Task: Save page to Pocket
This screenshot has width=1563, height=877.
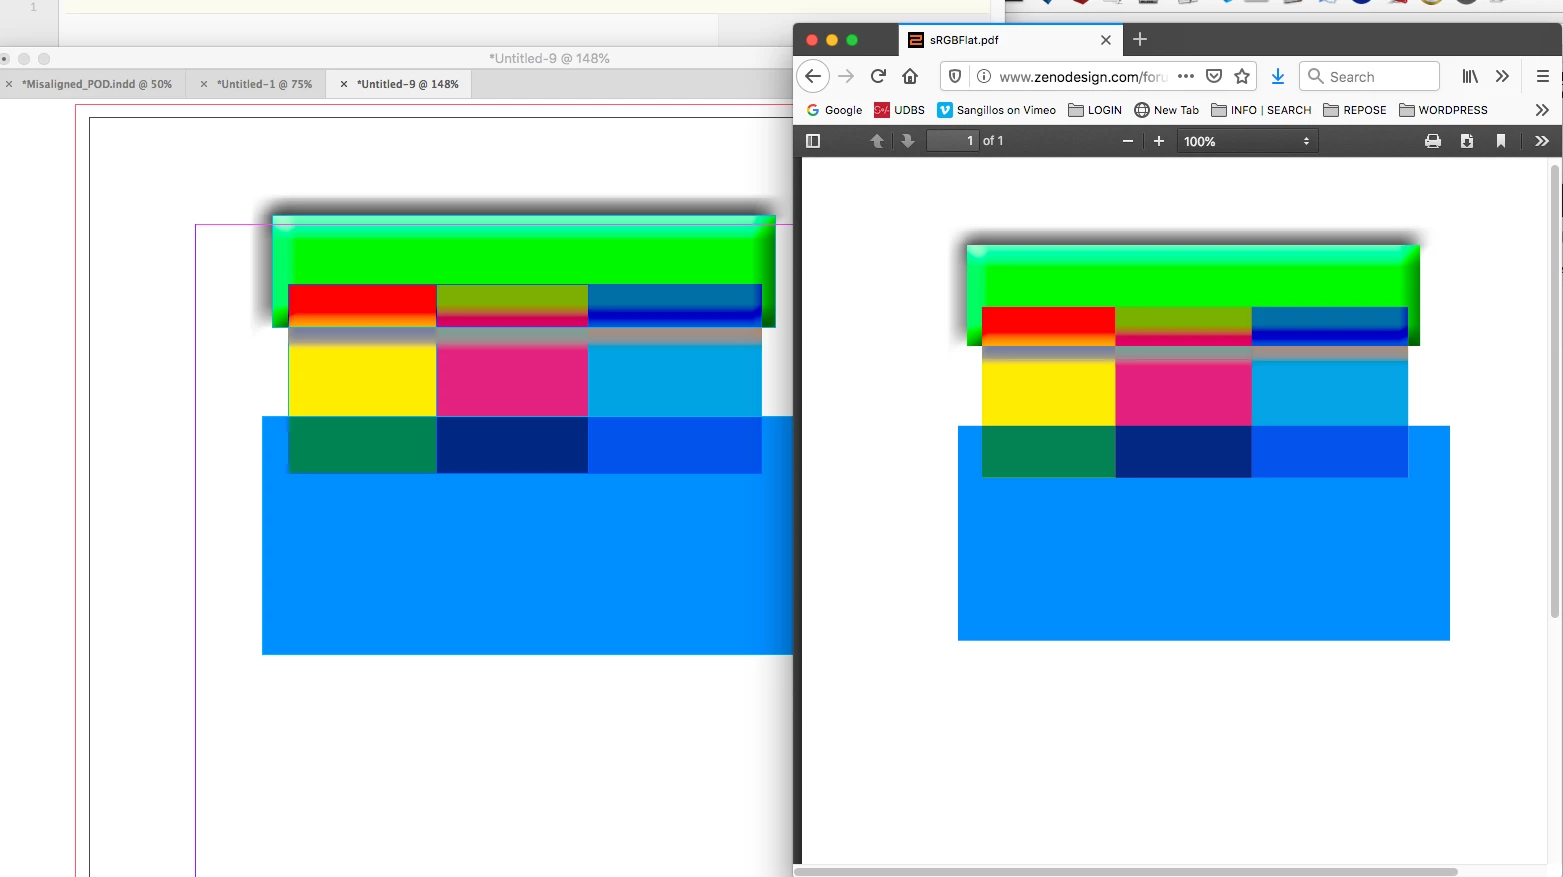Action: (1214, 76)
